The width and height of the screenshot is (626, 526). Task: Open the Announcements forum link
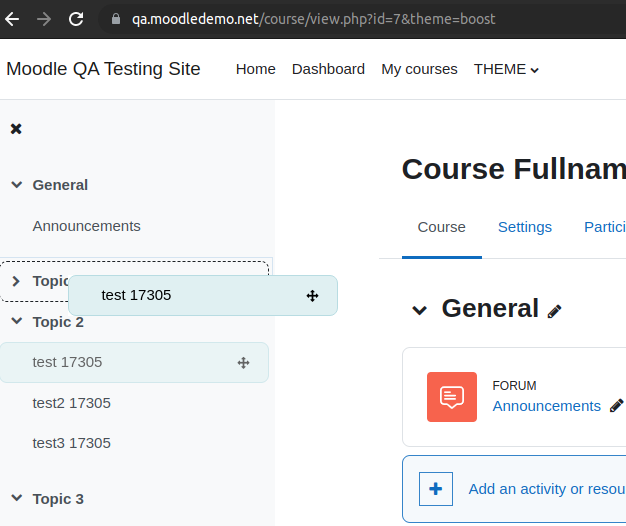[x=547, y=406]
